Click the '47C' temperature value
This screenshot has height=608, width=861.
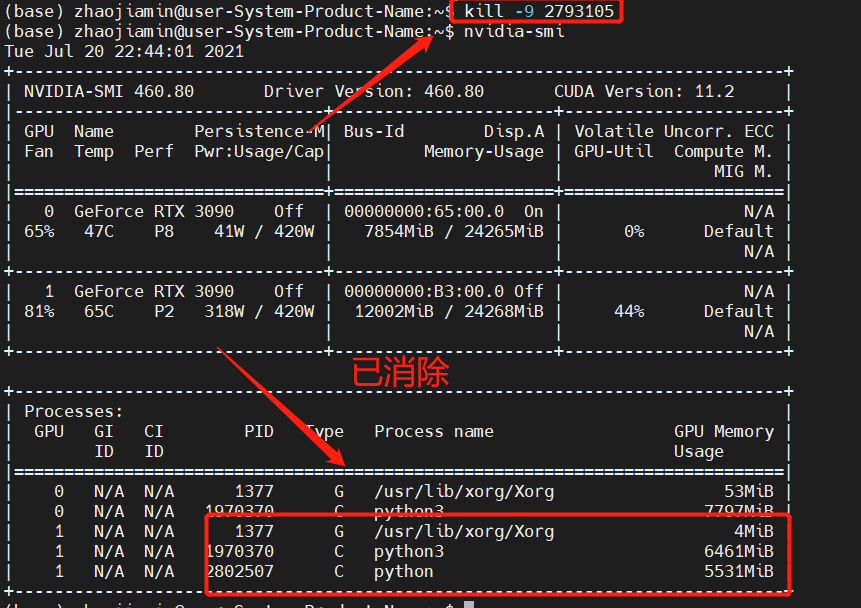pyautogui.click(x=99, y=231)
